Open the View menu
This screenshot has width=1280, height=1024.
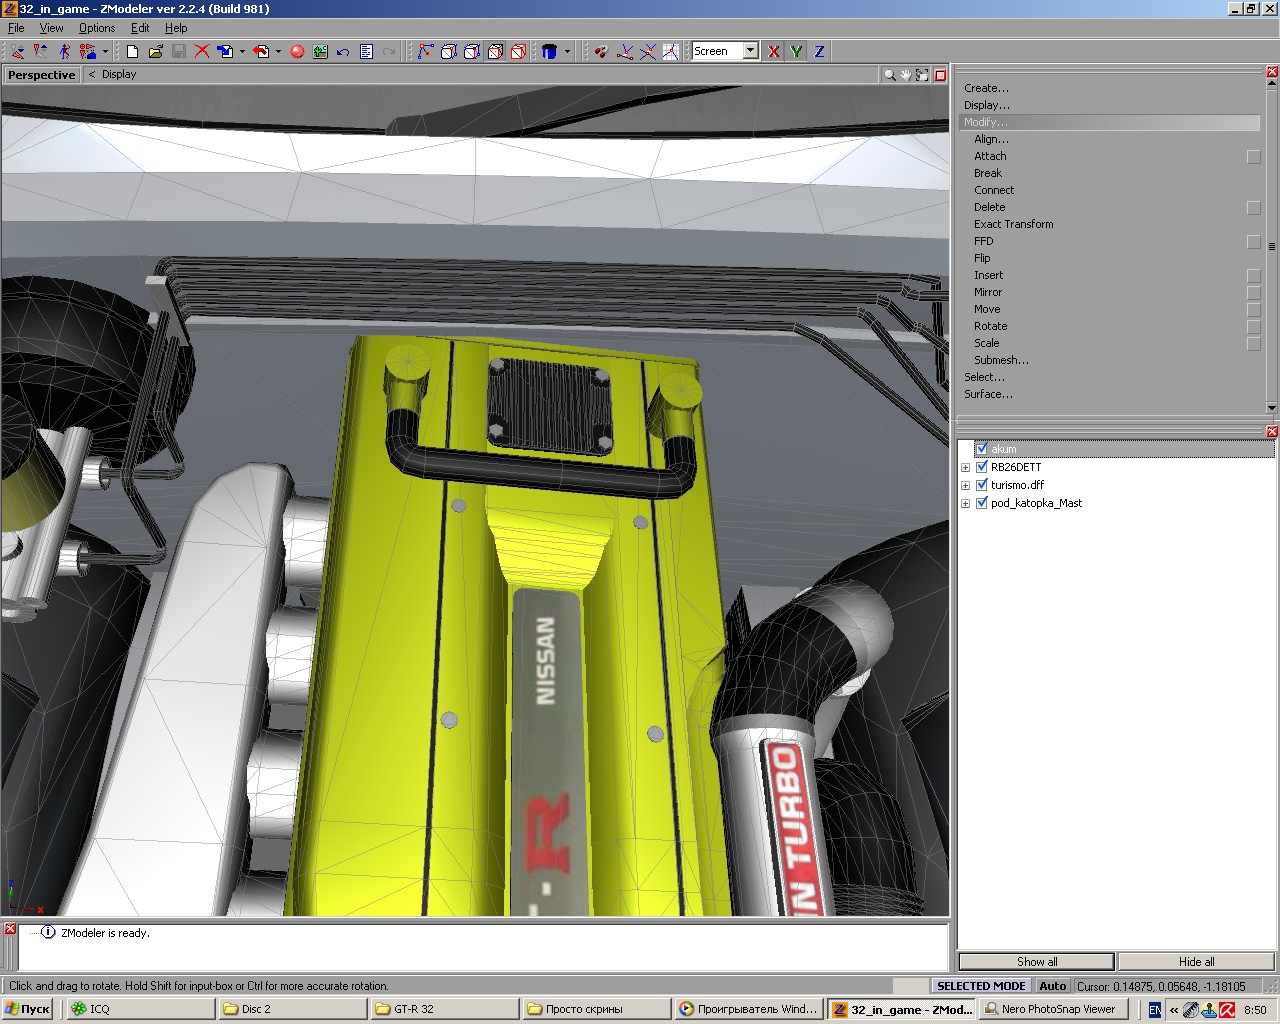point(51,28)
